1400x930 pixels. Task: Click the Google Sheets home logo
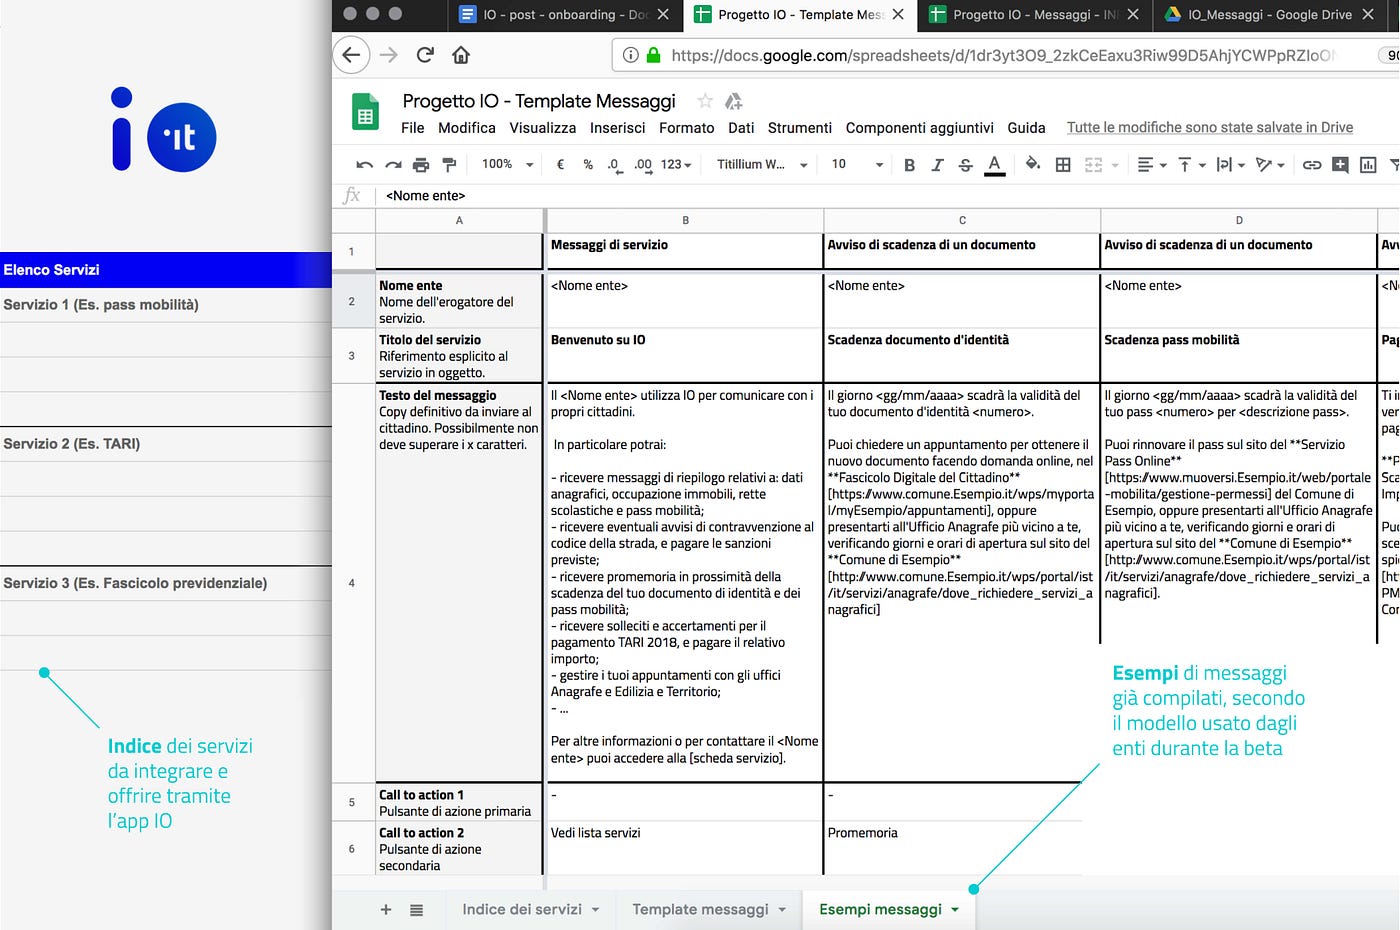click(366, 112)
